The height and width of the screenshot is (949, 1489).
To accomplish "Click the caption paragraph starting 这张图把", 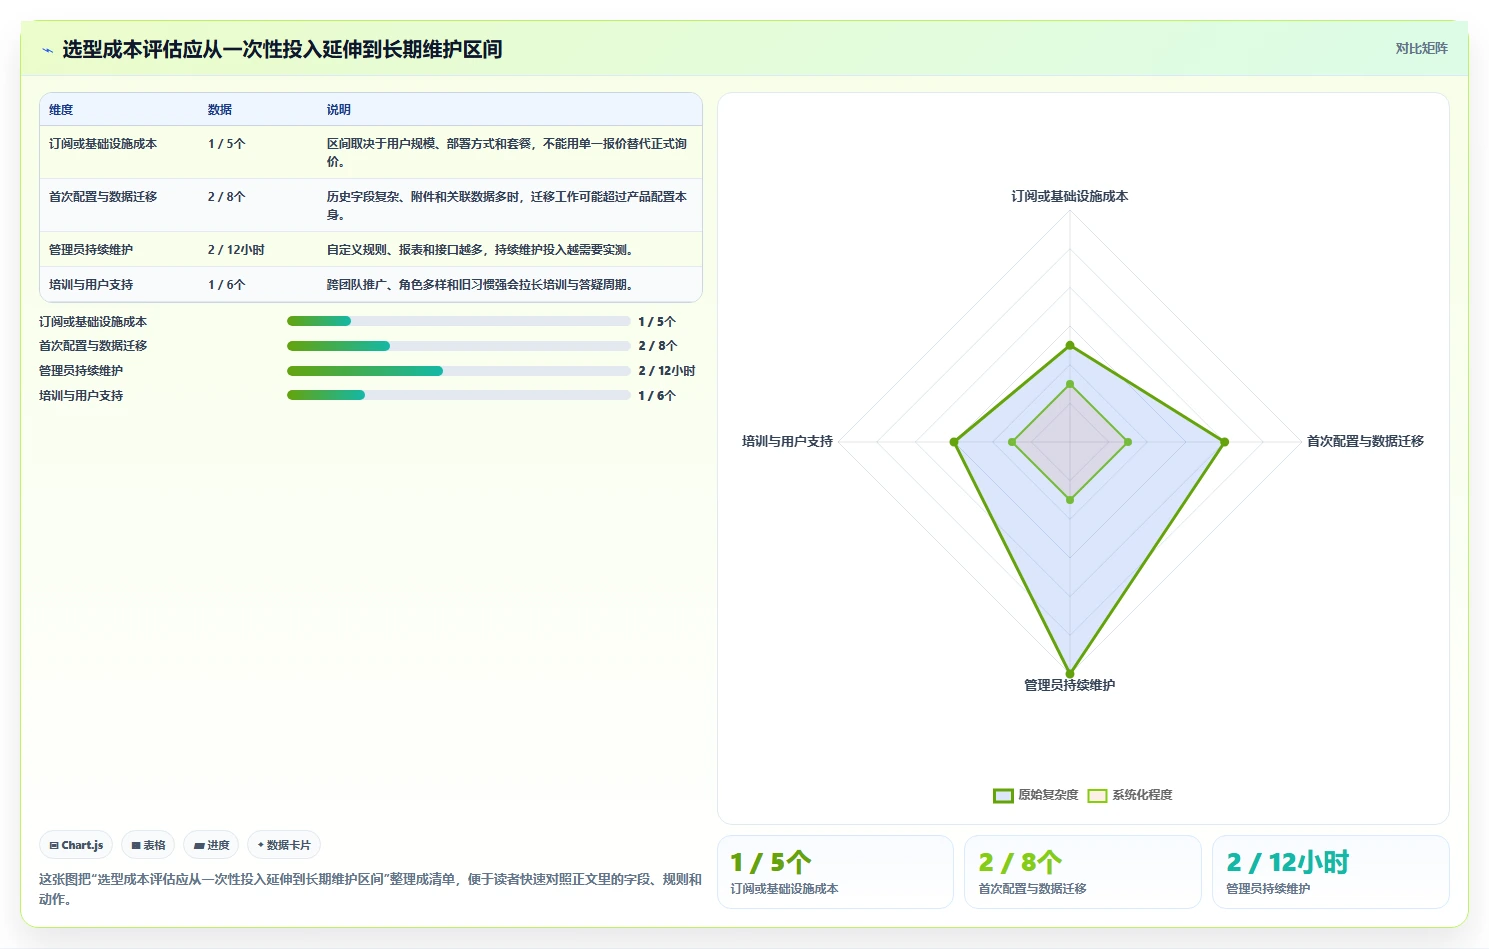I will coord(370,889).
